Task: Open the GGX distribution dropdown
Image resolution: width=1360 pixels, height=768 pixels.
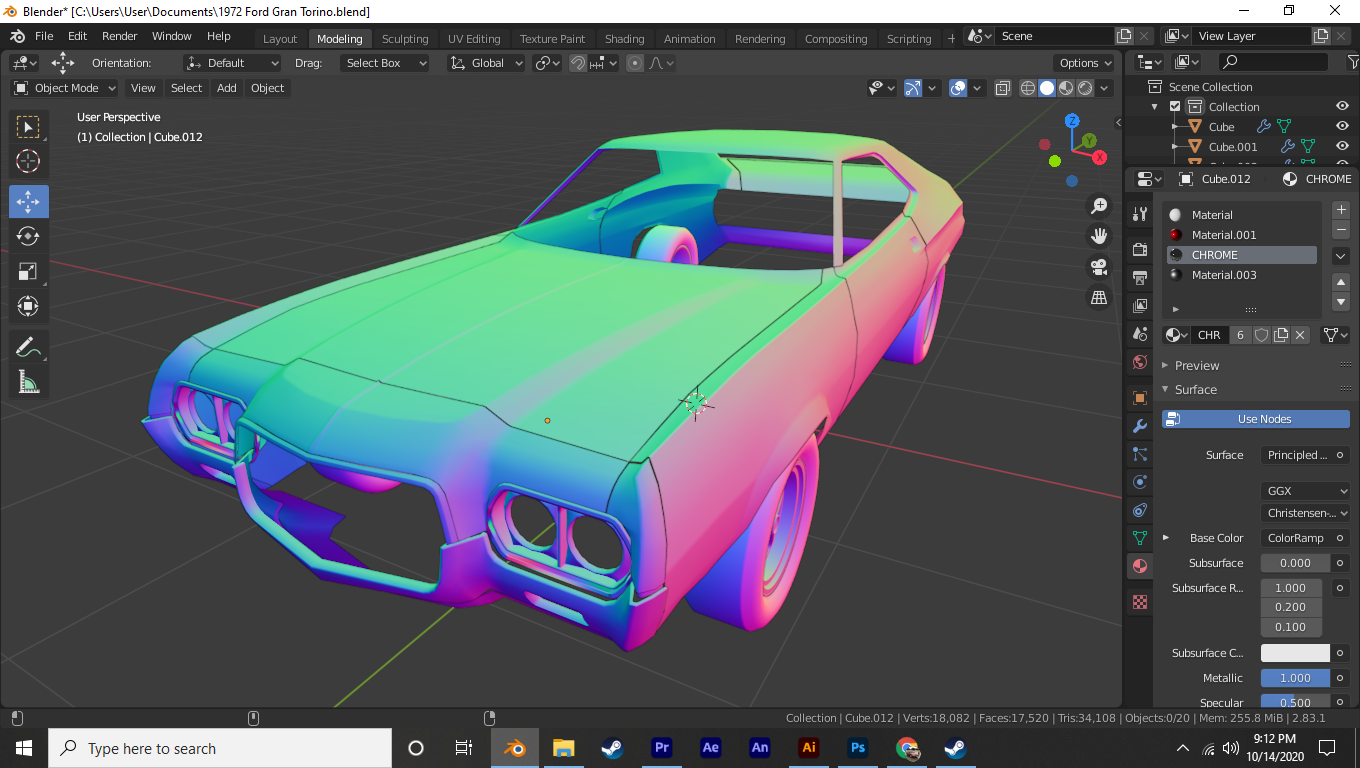Action: click(x=1305, y=491)
